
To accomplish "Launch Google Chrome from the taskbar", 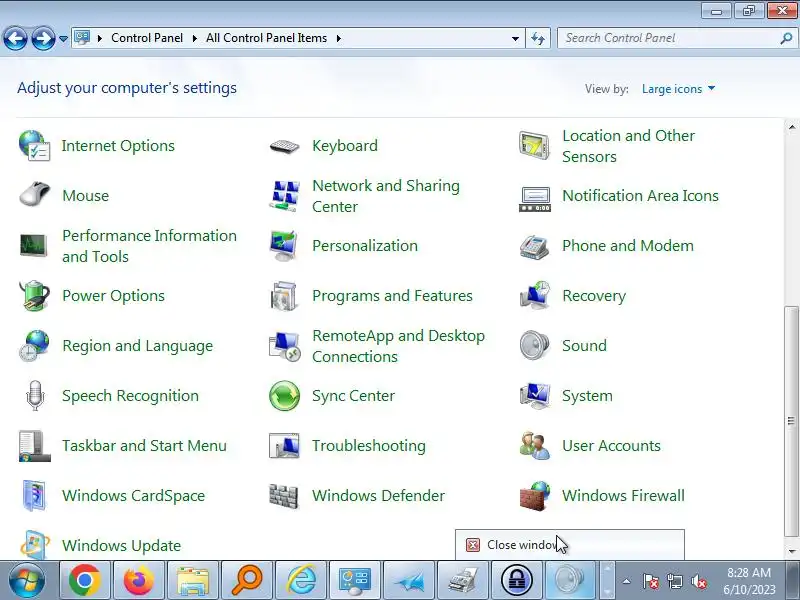I will tap(85, 581).
